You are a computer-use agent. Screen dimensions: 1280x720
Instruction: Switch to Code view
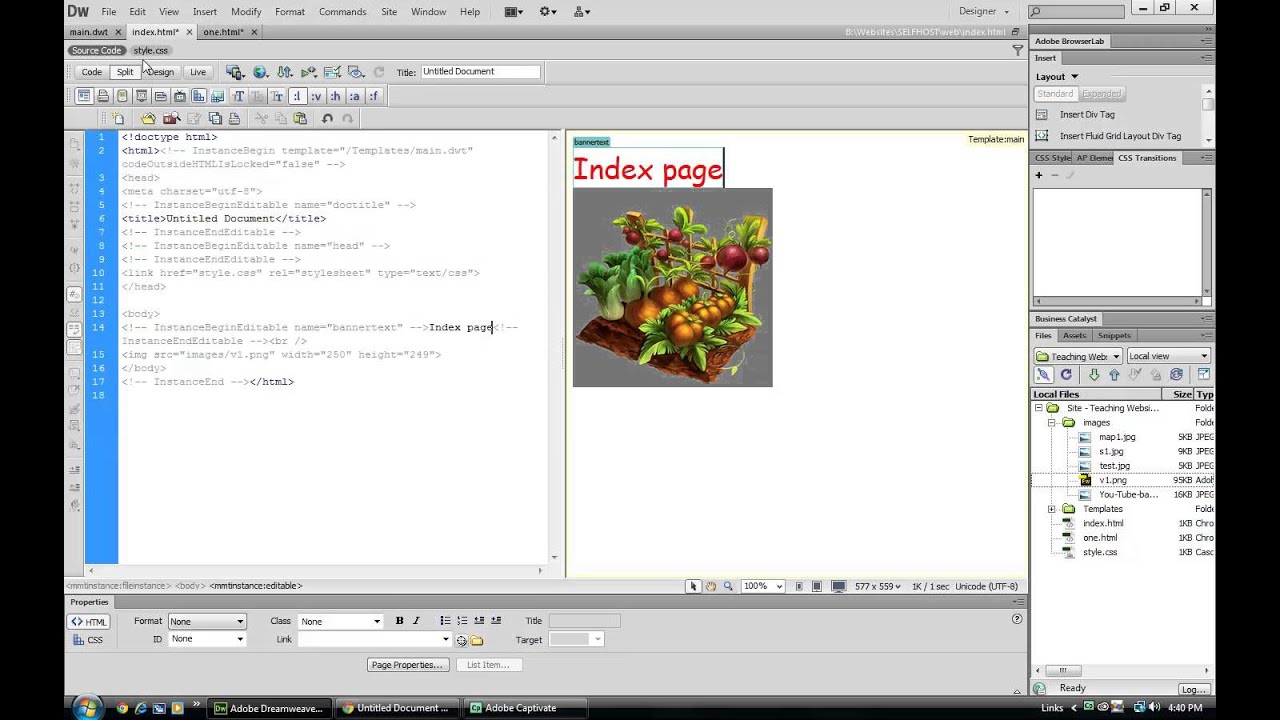click(x=91, y=72)
